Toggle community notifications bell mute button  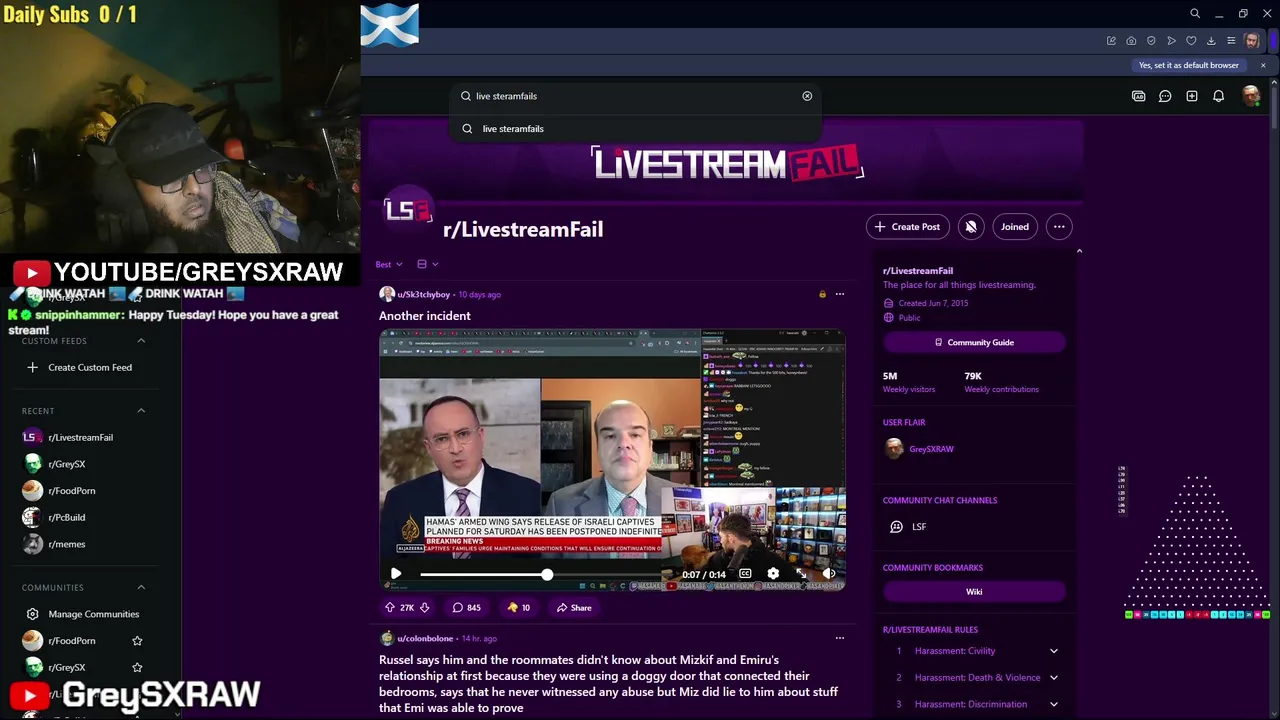pos(971,227)
